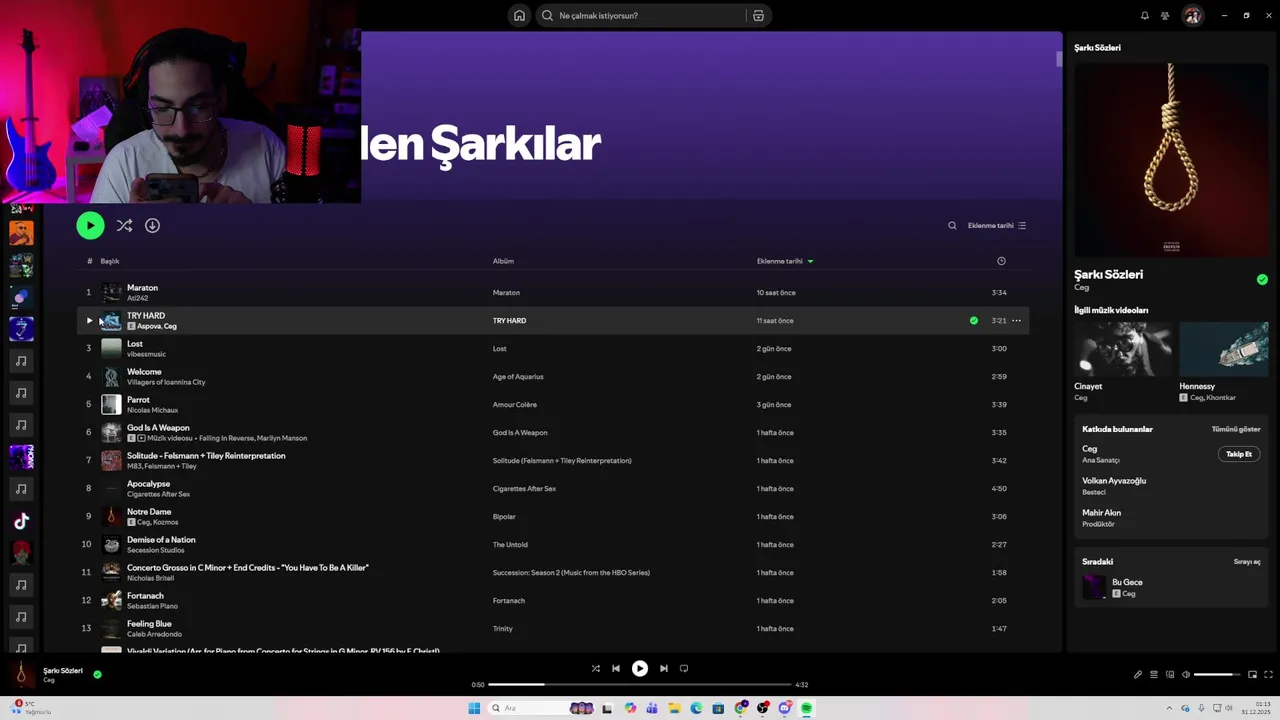
Task: Open File Explorer from the taskbar
Action: (674, 708)
